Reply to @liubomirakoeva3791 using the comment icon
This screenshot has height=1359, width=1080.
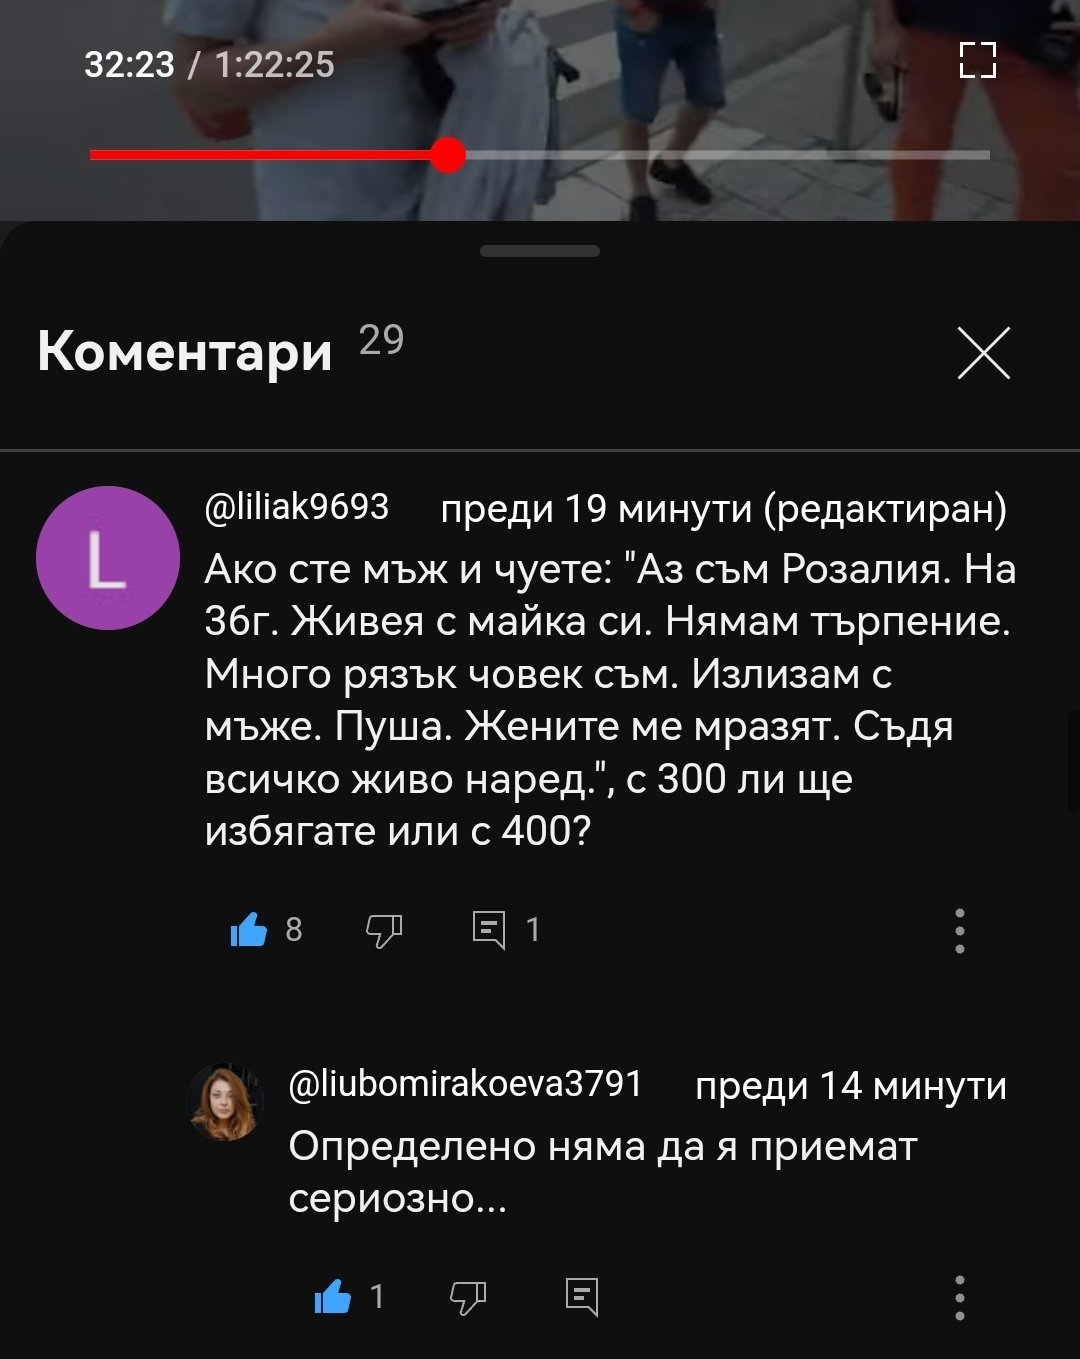[582, 1297]
